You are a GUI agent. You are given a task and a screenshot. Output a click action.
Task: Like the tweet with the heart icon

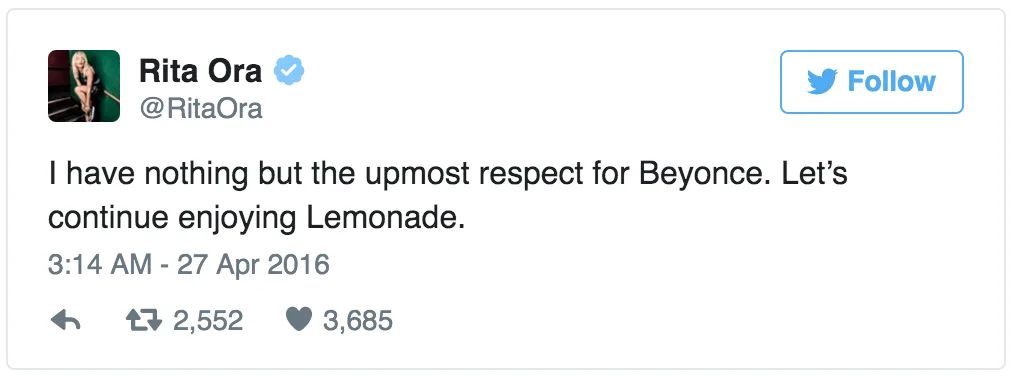[299, 320]
